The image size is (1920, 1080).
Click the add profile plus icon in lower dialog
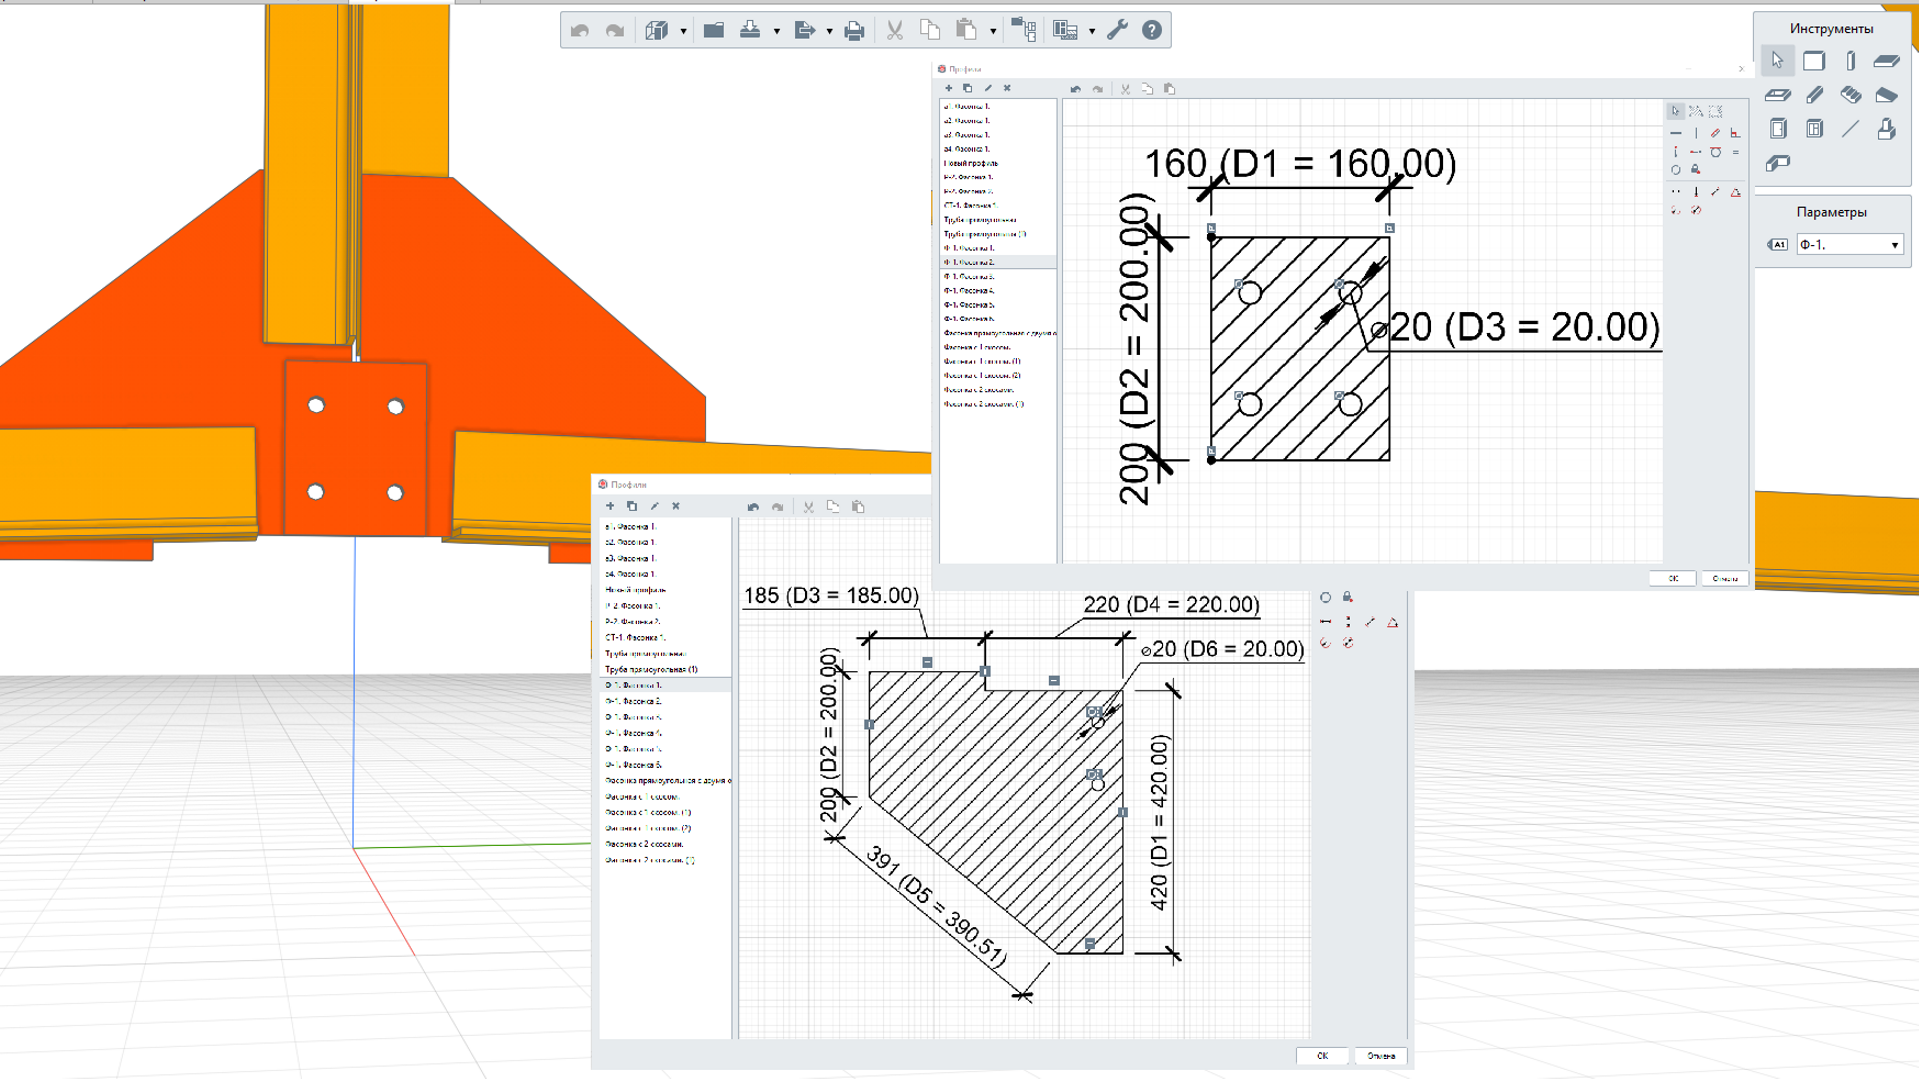pyautogui.click(x=610, y=506)
